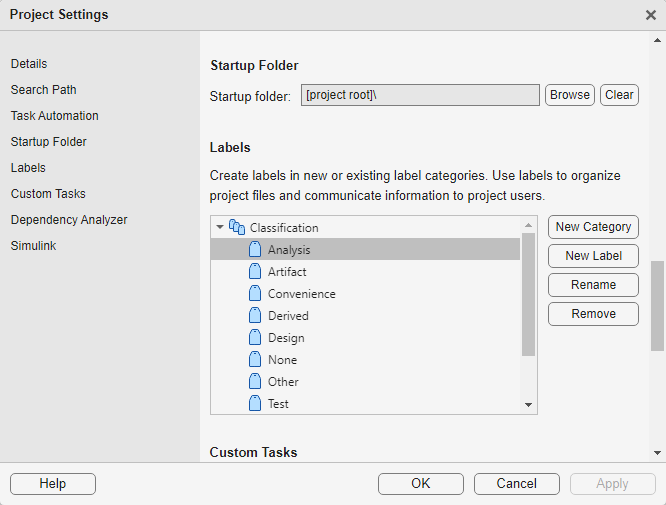Click the Derived label tag icon
This screenshot has height=505, width=666.
click(x=254, y=316)
